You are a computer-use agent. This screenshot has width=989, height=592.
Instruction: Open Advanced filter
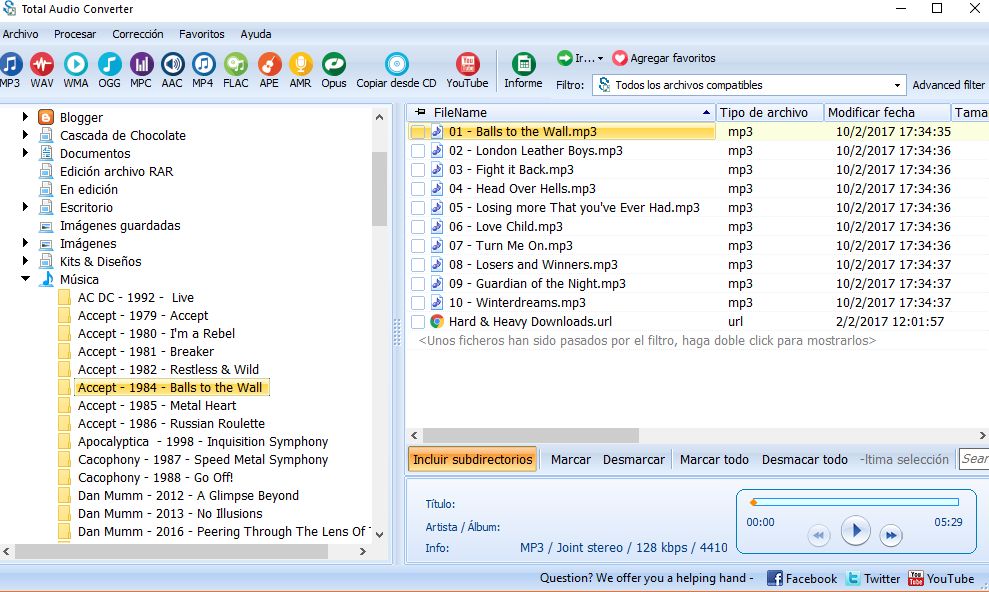pyautogui.click(x=948, y=85)
